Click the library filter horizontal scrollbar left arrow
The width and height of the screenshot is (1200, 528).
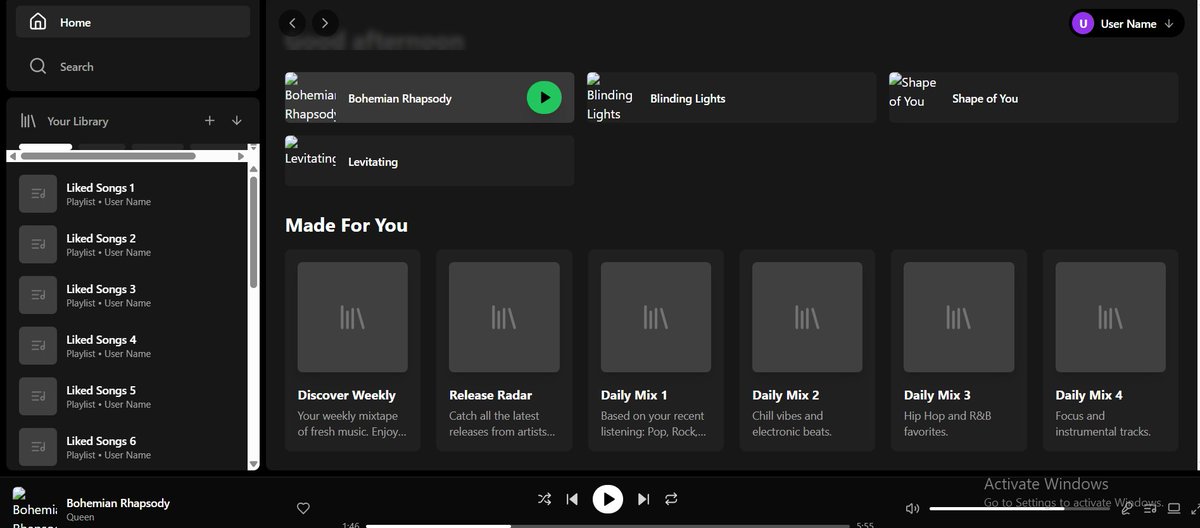pyautogui.click(x=12, y=156)
